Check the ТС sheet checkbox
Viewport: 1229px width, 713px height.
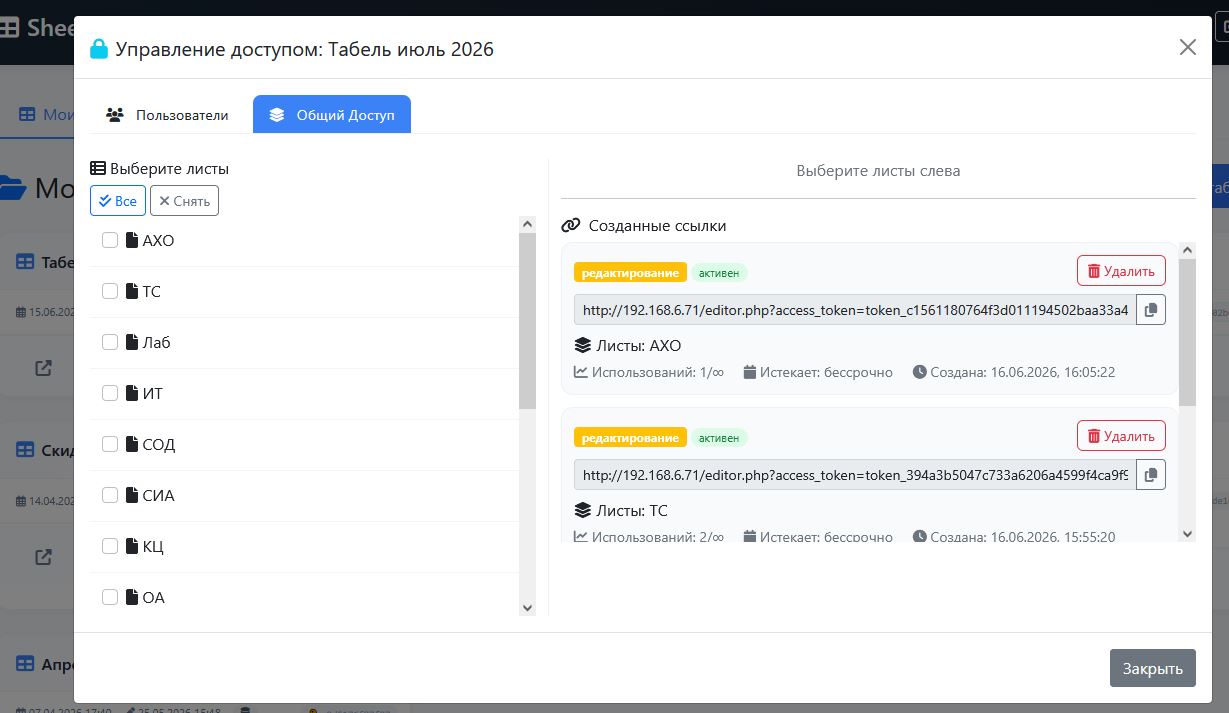[110, 291]
